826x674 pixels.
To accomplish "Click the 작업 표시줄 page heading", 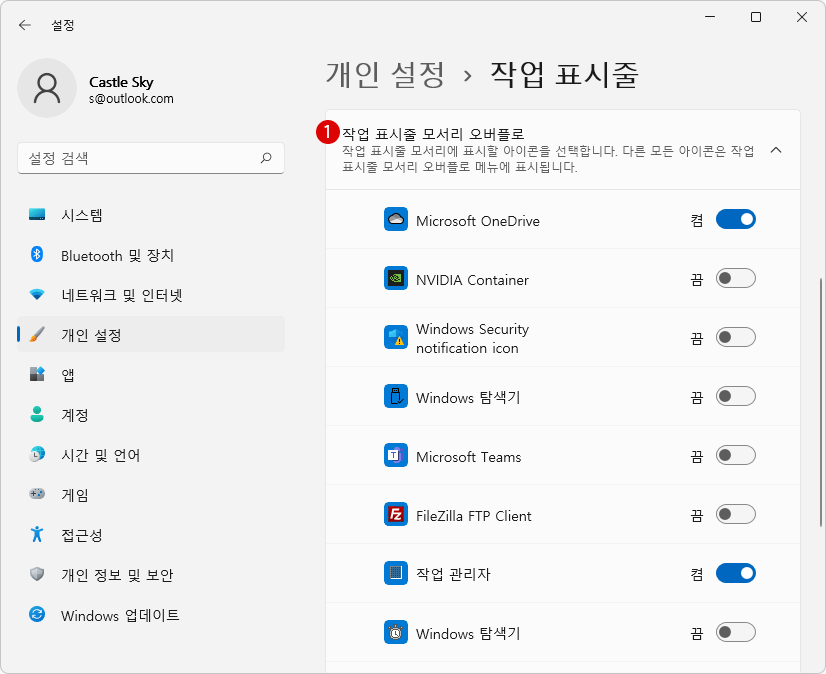I will [564, 74].
